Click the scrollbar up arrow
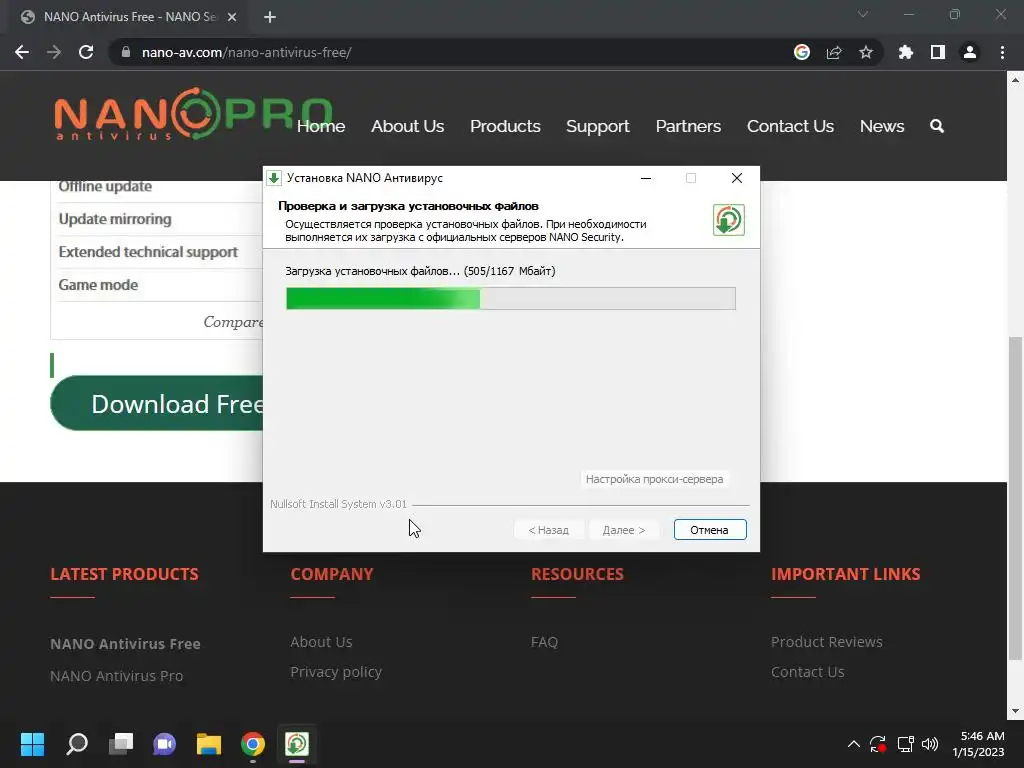 pyautogui.click(x=1015, y=80)
